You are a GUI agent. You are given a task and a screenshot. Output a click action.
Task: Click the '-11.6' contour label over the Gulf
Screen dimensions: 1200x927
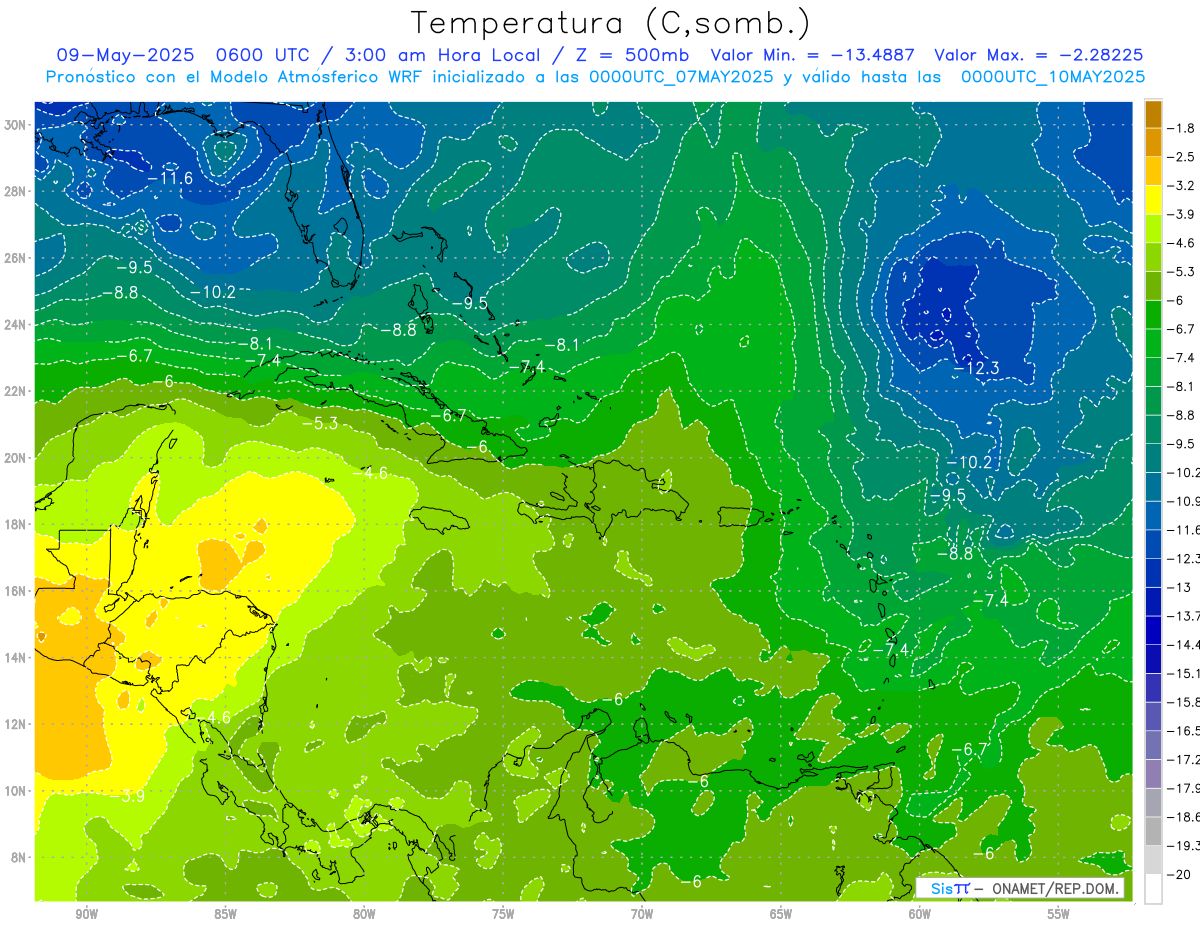(169, 178)
